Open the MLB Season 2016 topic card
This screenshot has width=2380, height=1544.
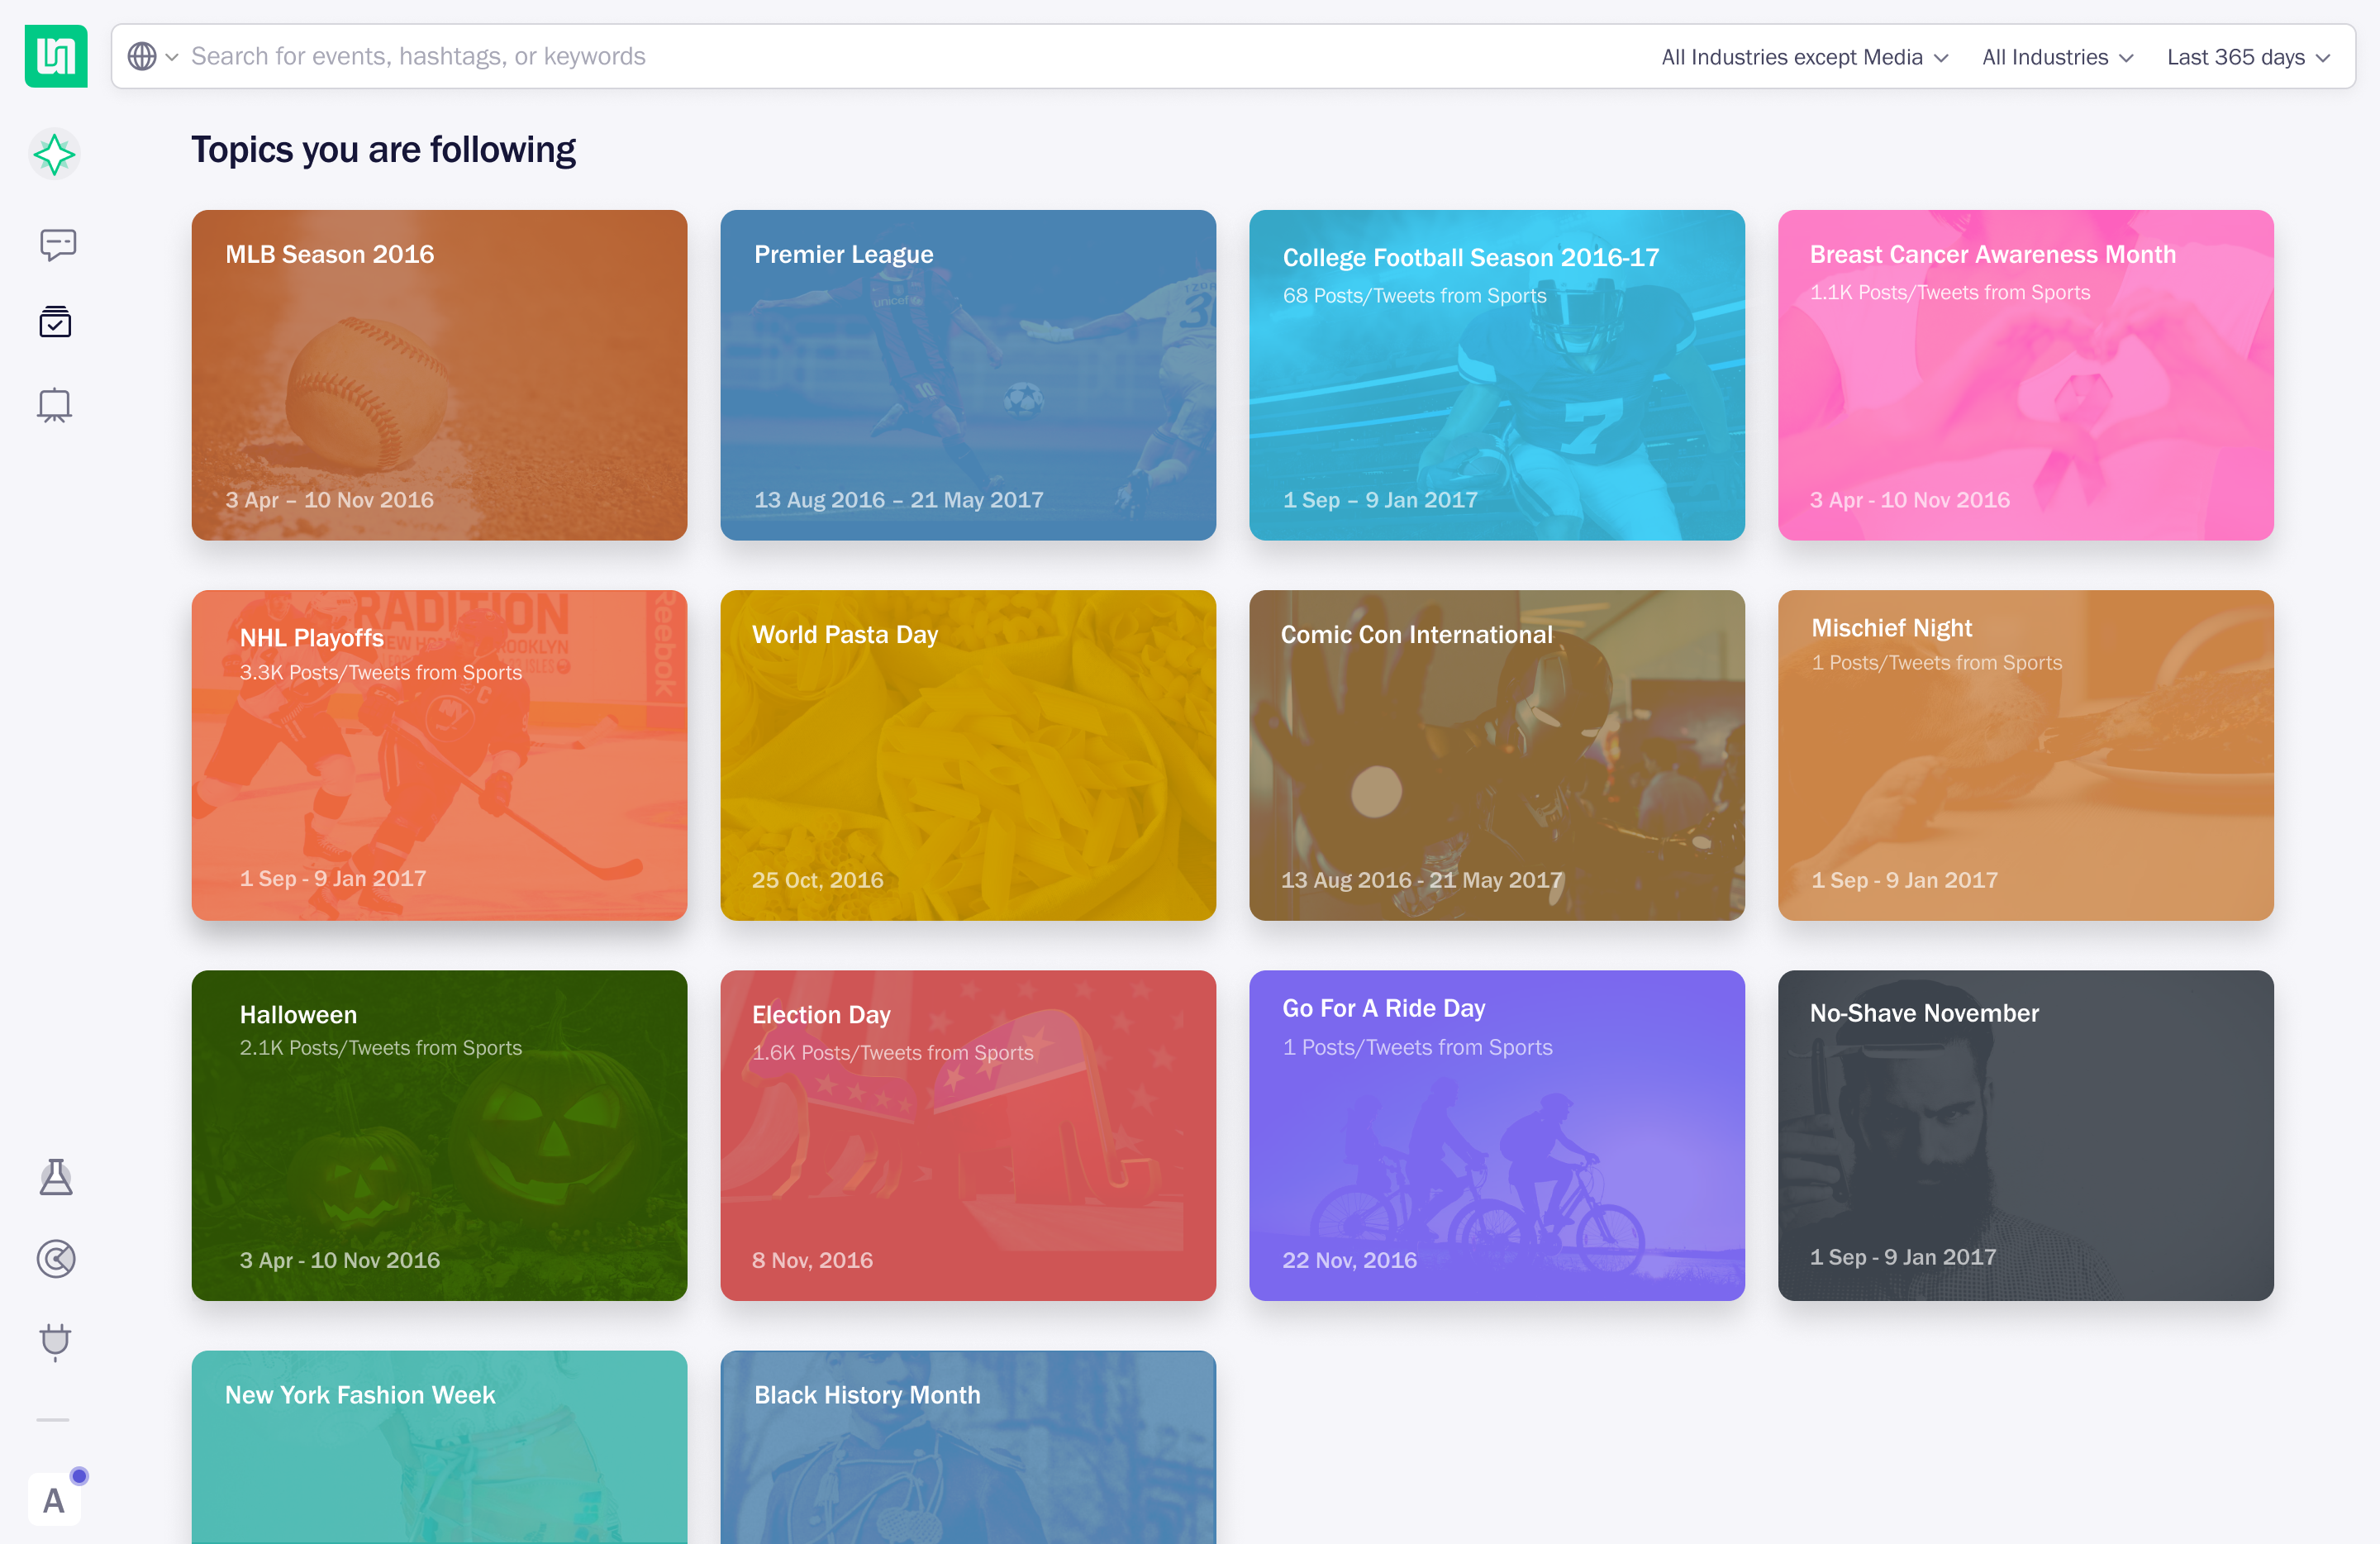pos(439,375)
